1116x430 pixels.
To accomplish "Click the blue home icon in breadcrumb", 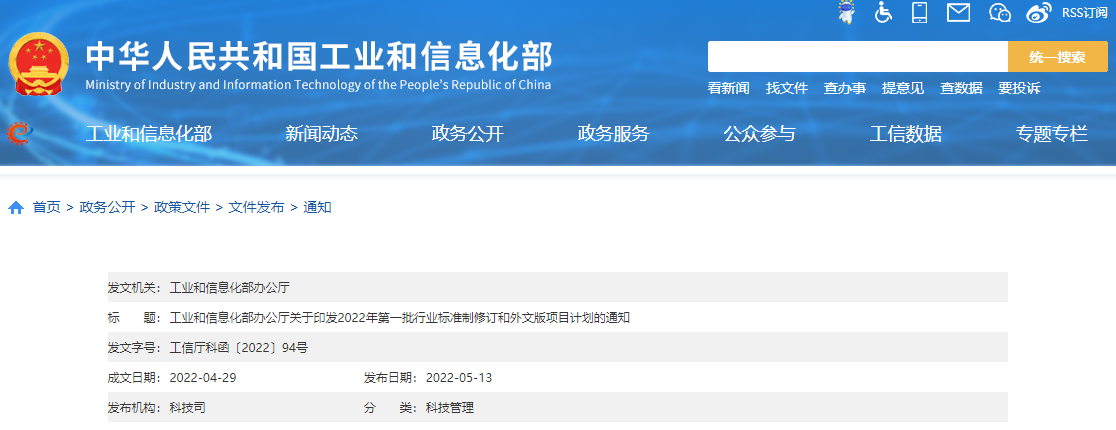I will pos(16,208).
